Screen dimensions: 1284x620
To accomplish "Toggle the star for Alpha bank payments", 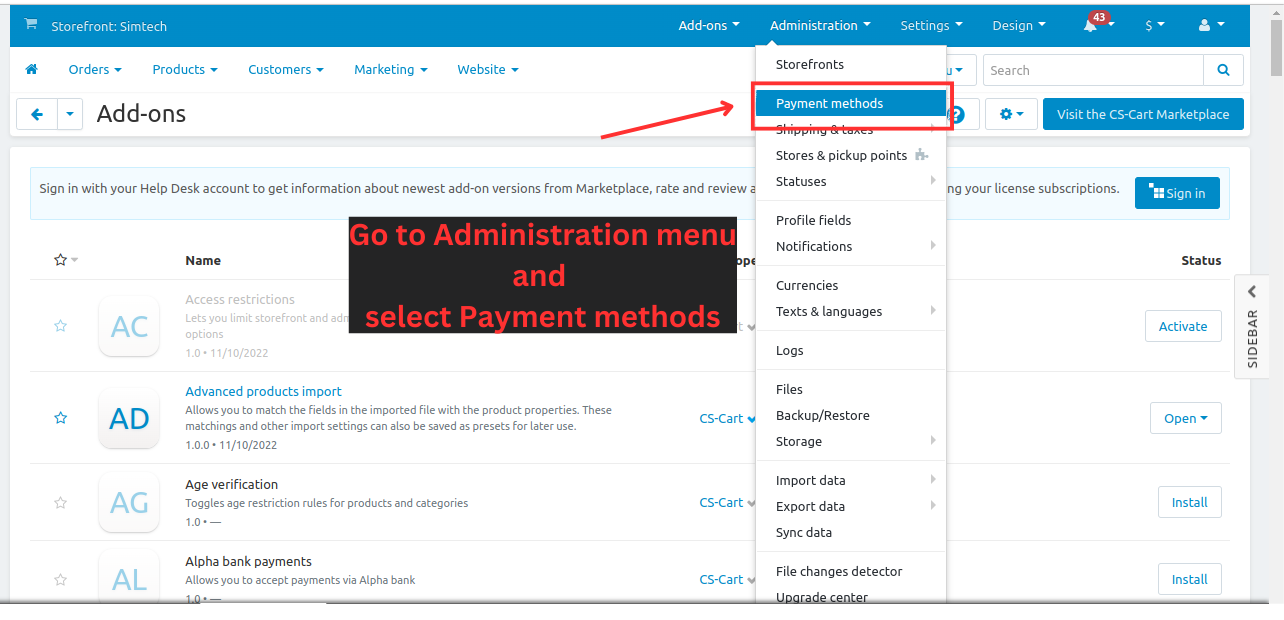I will pyautogui.click(x=60, y=579).
